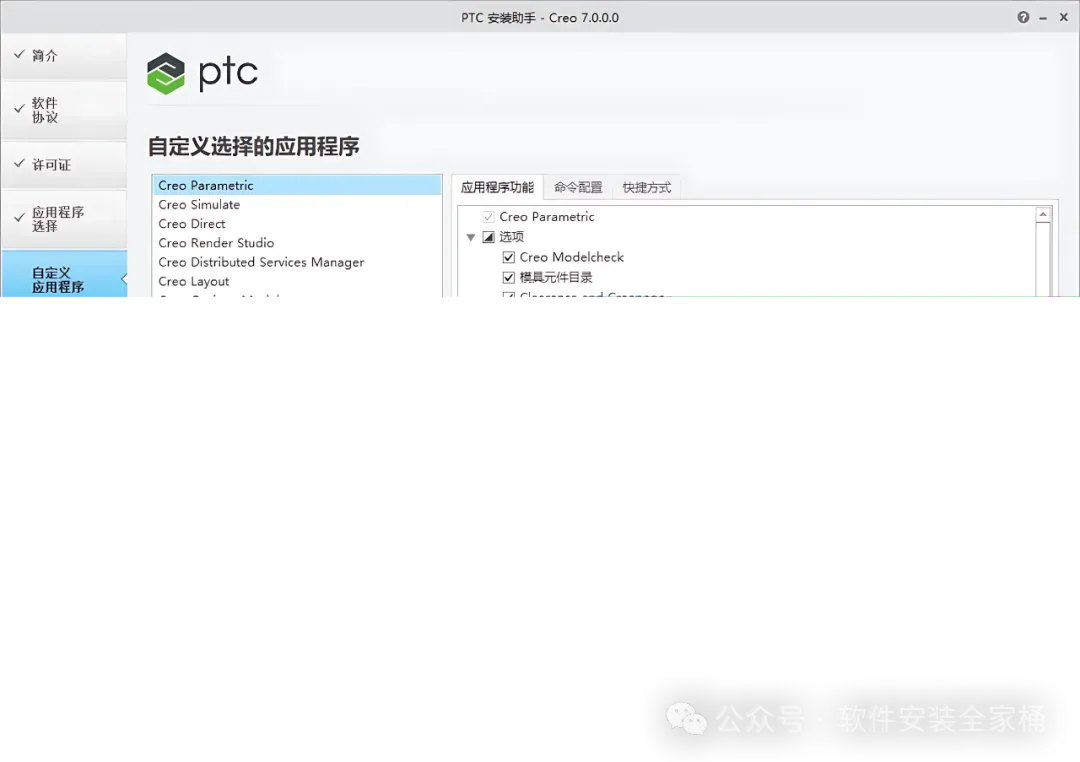Uncheck the 模具元件目录 option
The image size is (1080, 762).
508,277
